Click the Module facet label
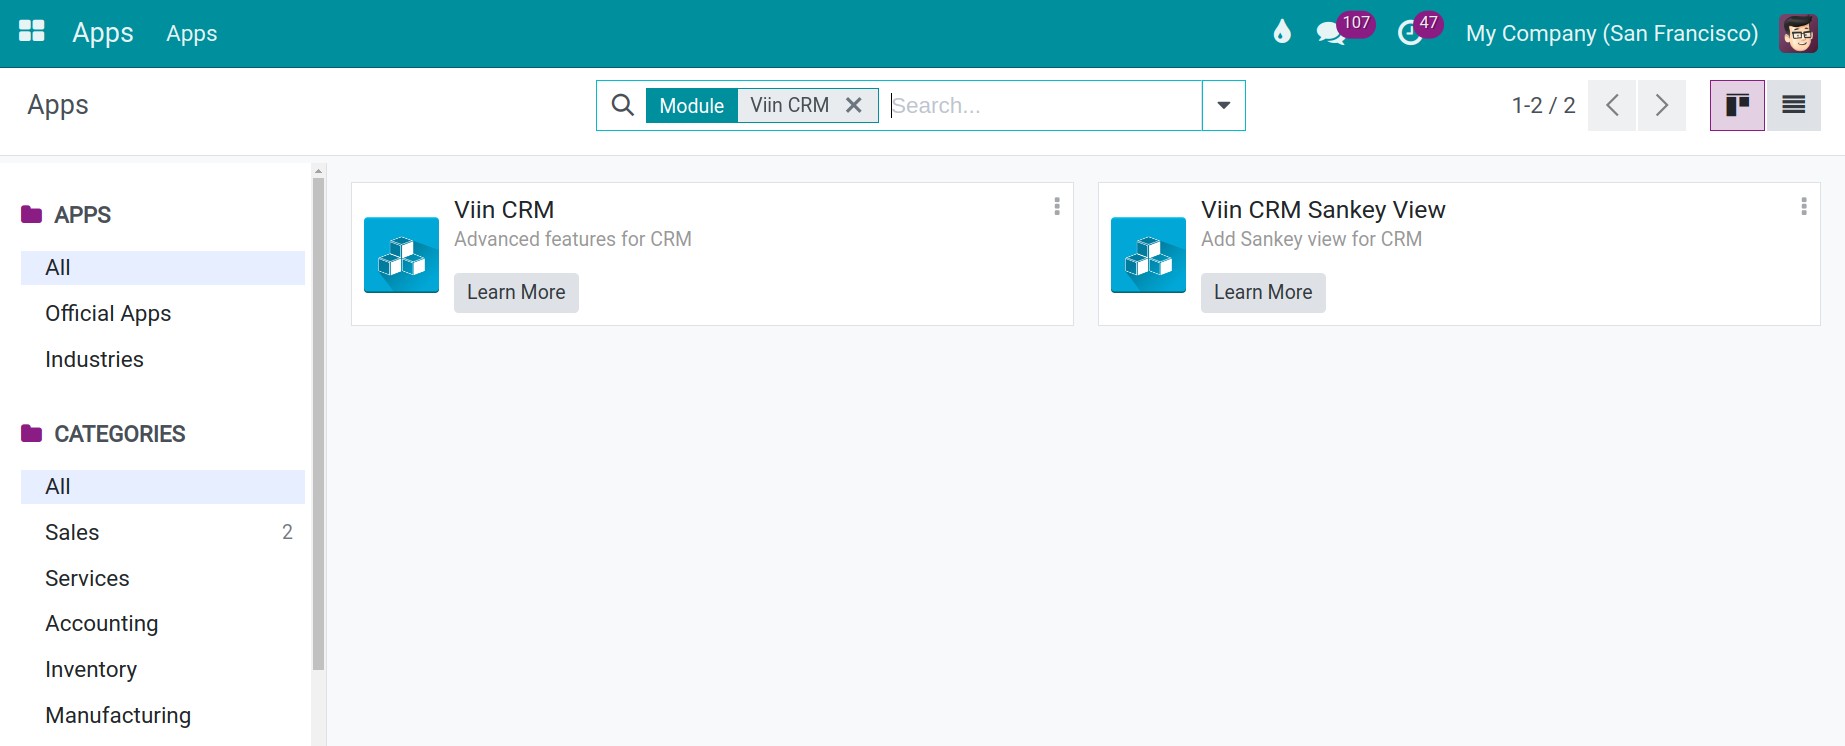This screenshot has height=746, width=1845. click(x=691, y=105)
